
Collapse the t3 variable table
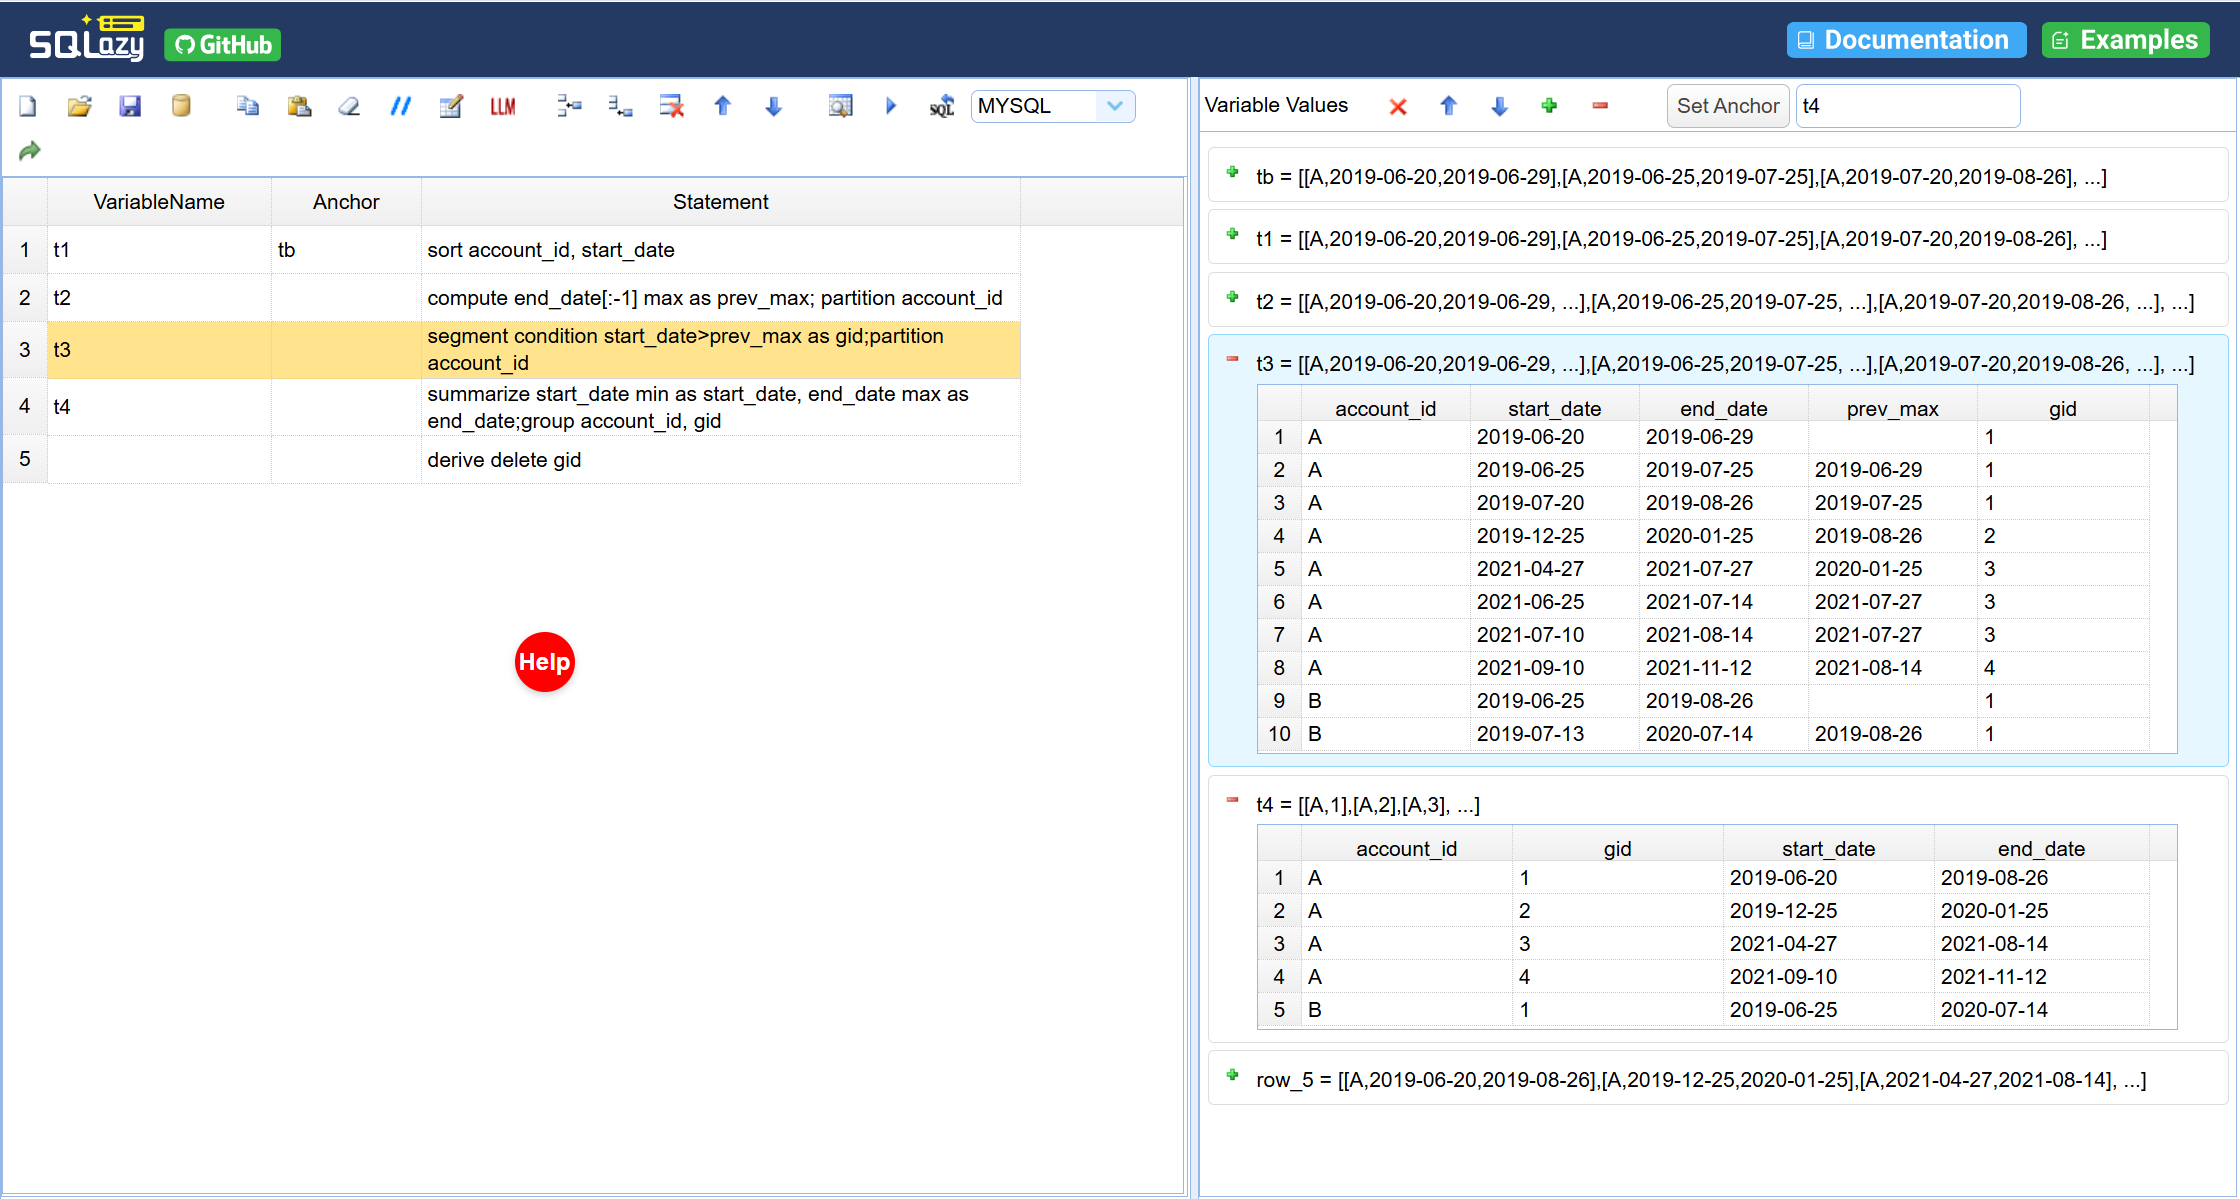(1233, 360)
